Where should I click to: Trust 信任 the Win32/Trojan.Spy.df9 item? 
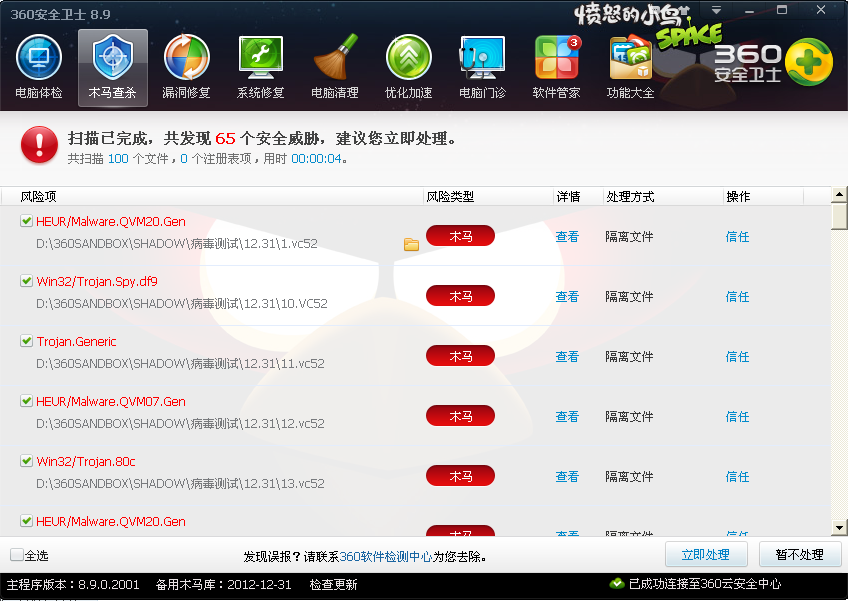pos(737,296)
